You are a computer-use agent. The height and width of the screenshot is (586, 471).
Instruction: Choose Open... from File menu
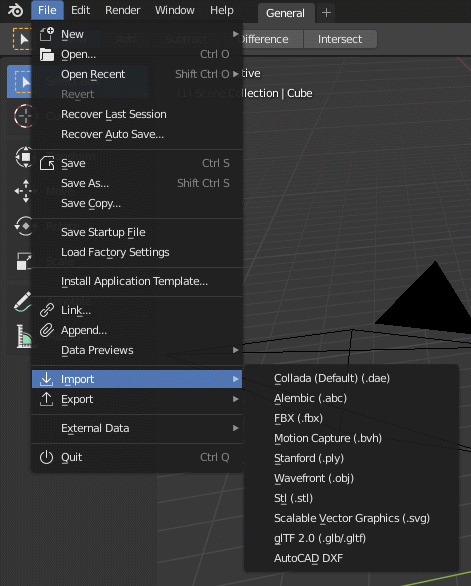[137, 54]
